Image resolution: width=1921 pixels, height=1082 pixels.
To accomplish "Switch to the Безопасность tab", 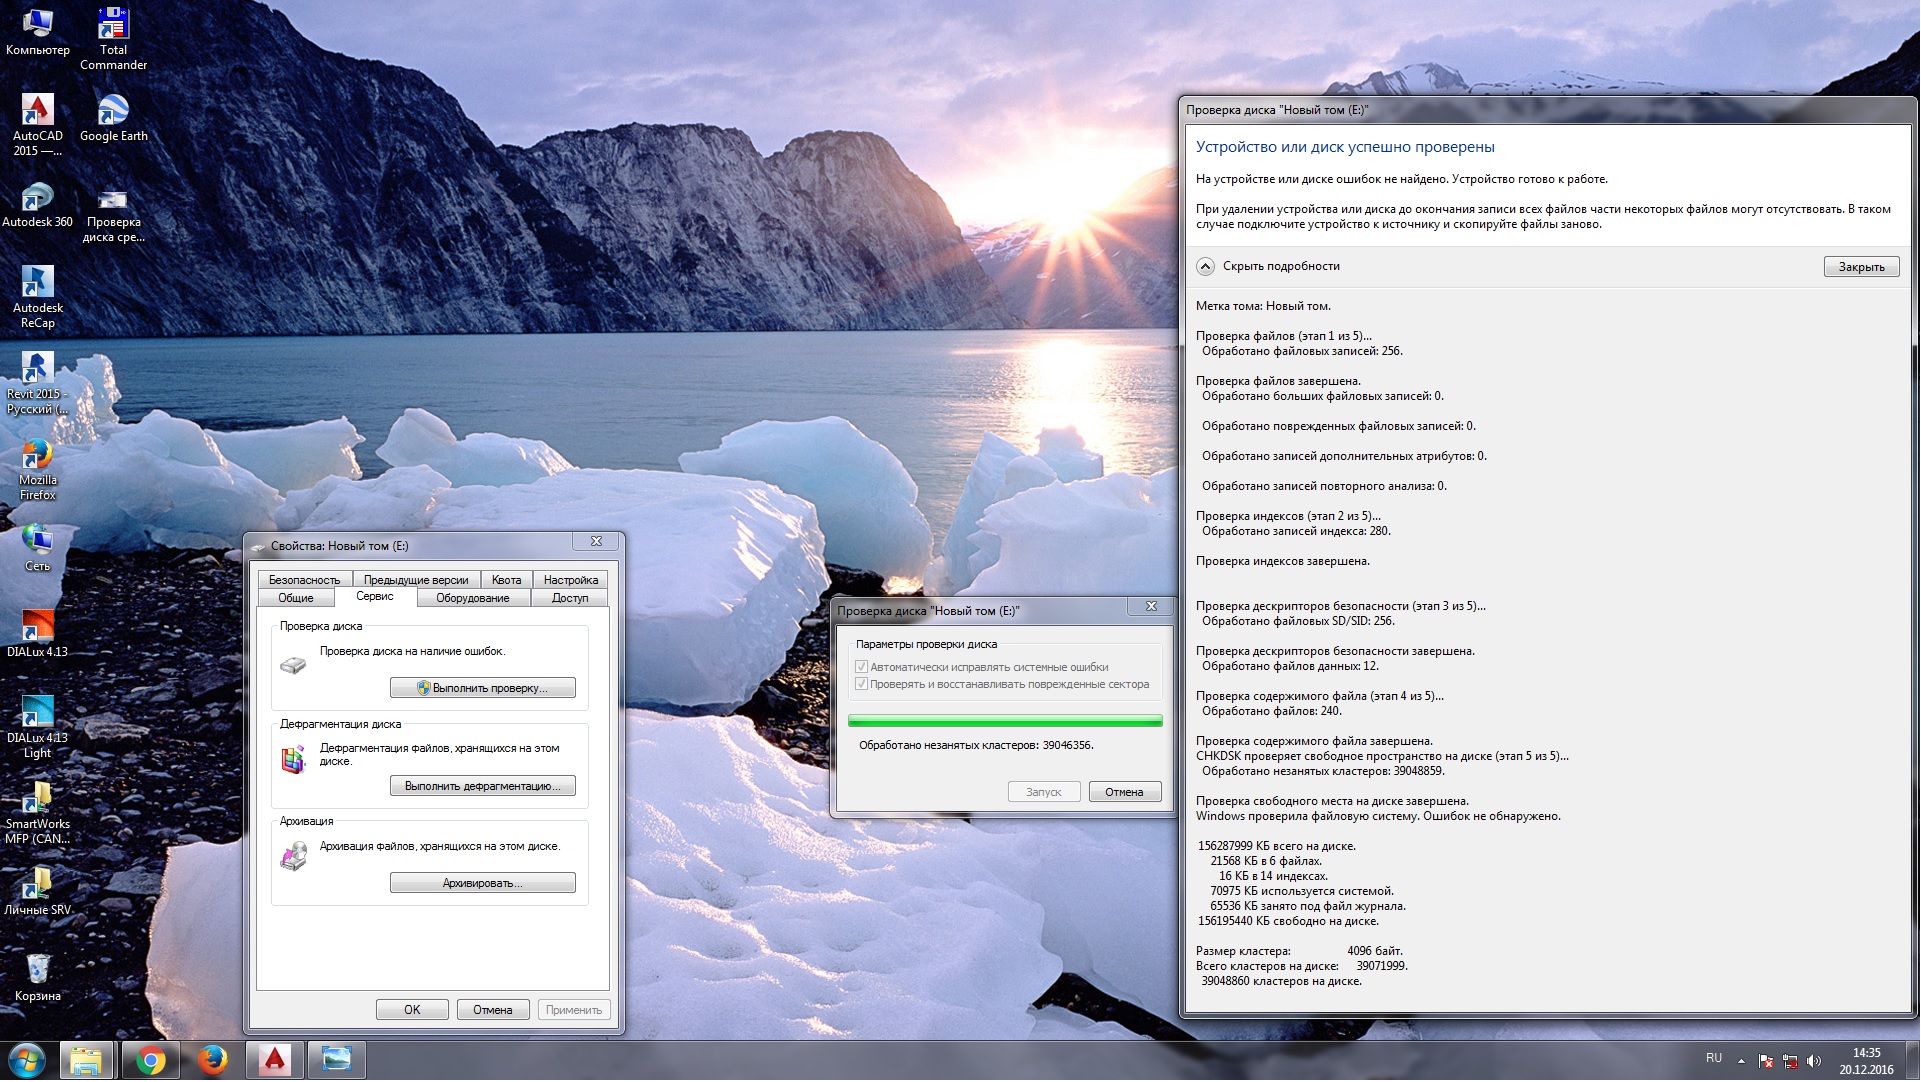I will coord(304,580).
